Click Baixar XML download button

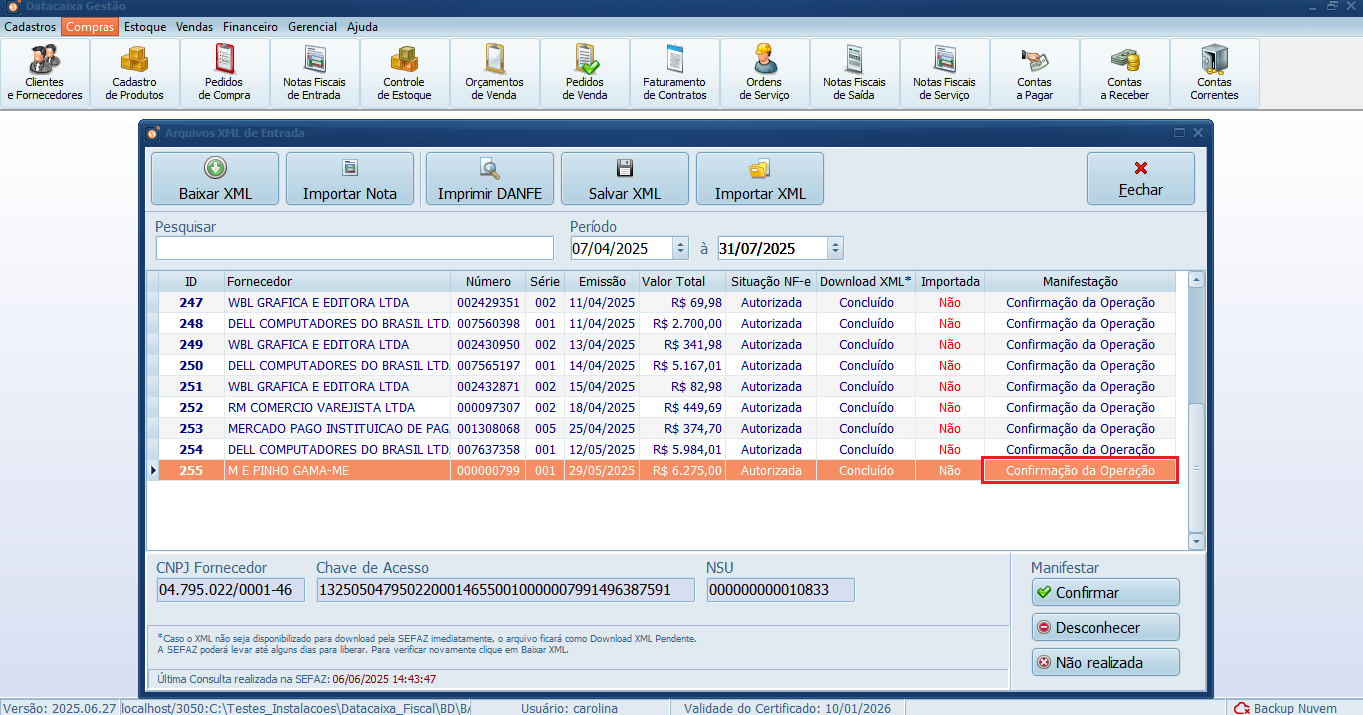215,179
